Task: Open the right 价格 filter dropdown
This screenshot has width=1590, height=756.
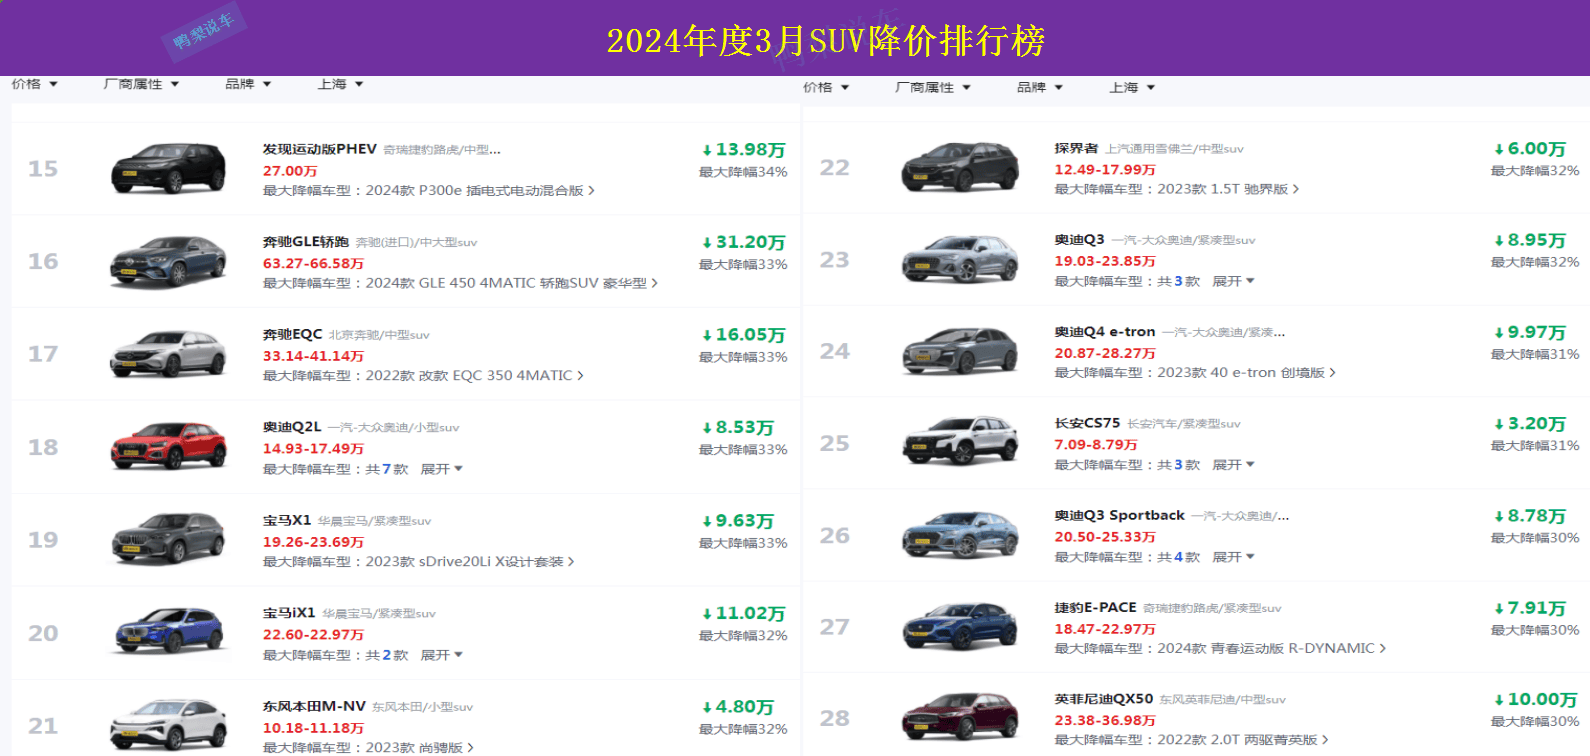Action: (x=826, y=87)
